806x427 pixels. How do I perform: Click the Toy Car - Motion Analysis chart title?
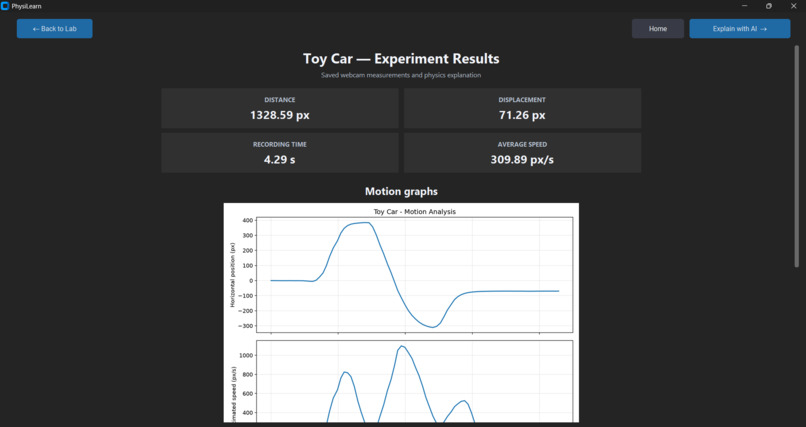414,212
